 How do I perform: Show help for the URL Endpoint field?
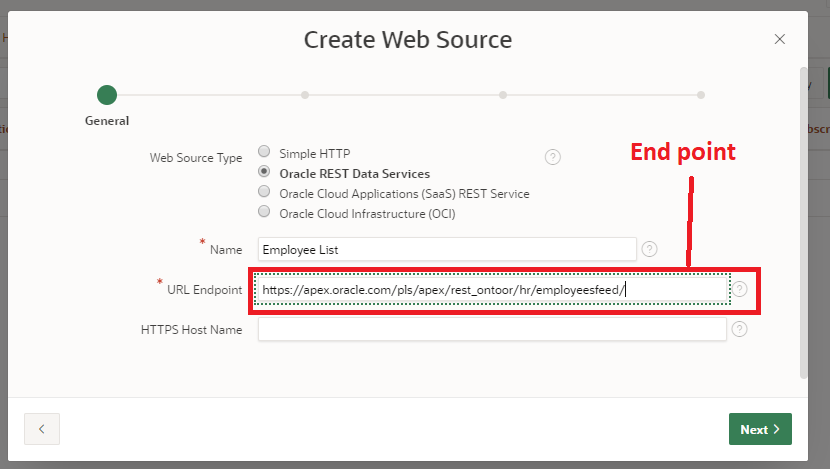point(740,289)
